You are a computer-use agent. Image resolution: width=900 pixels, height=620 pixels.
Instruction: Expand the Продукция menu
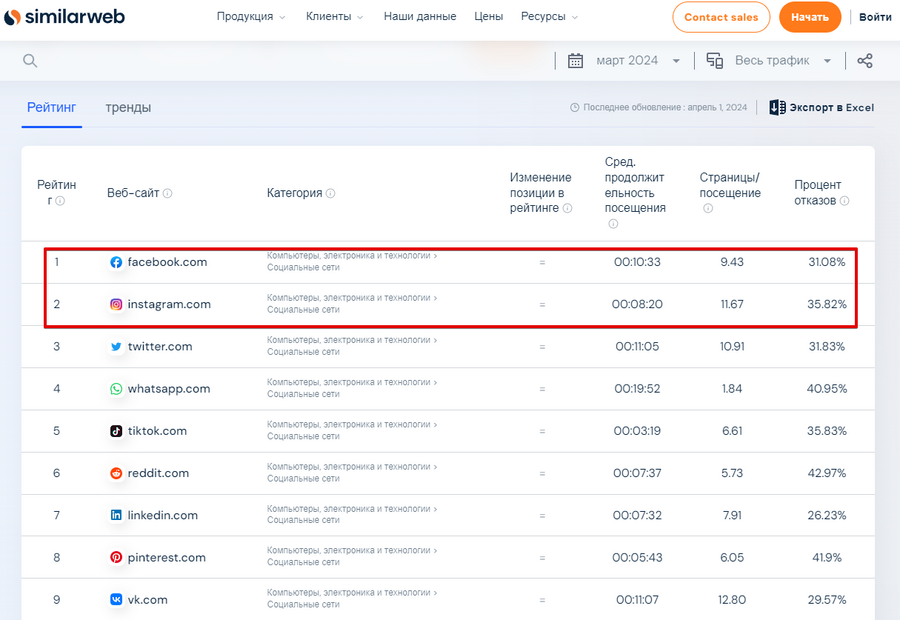(251, 17)
